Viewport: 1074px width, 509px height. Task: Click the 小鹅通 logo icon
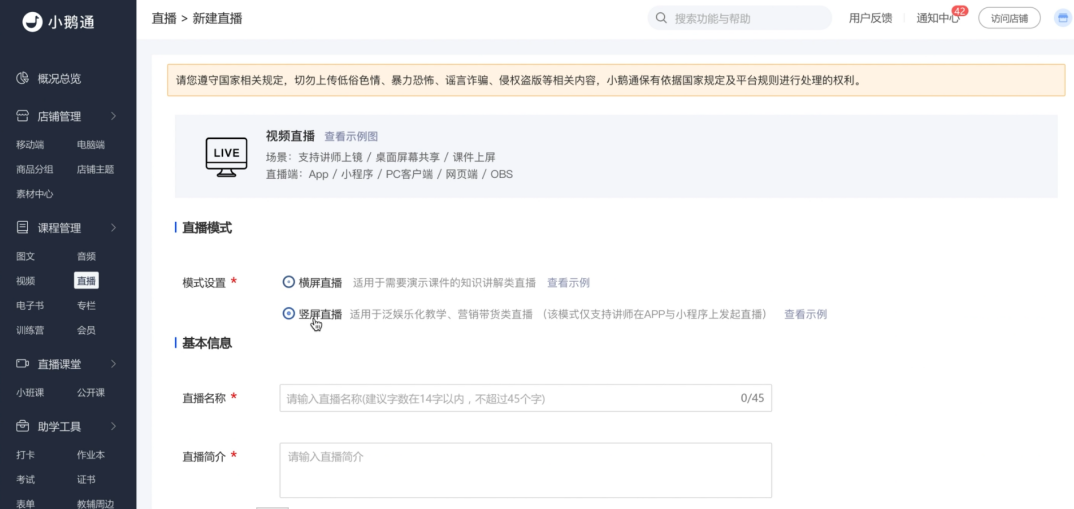32,21
